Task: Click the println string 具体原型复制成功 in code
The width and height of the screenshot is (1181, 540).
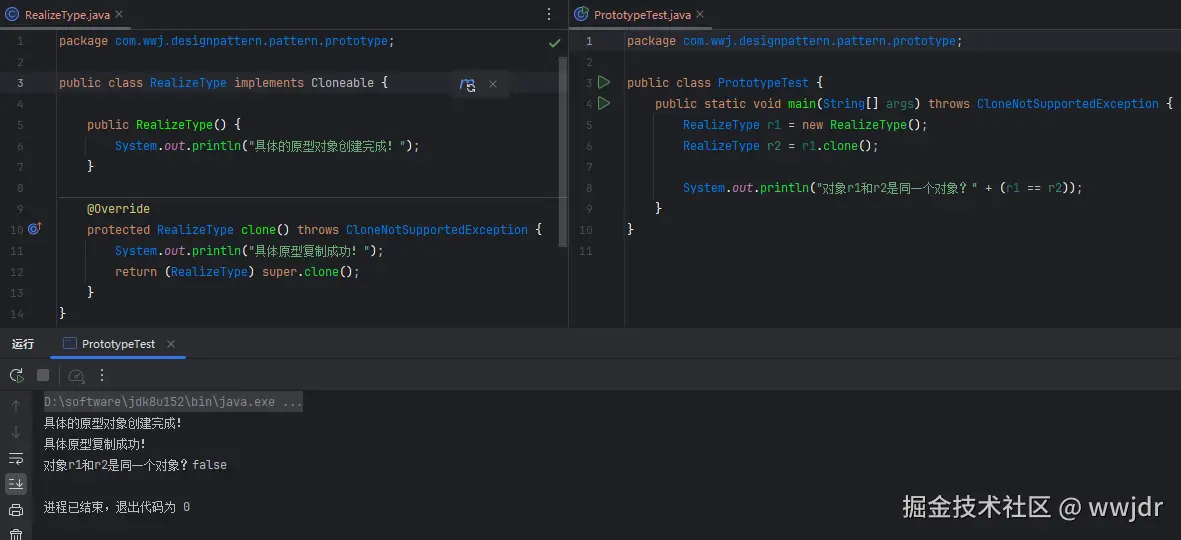Action: click(x=312, y=251)
